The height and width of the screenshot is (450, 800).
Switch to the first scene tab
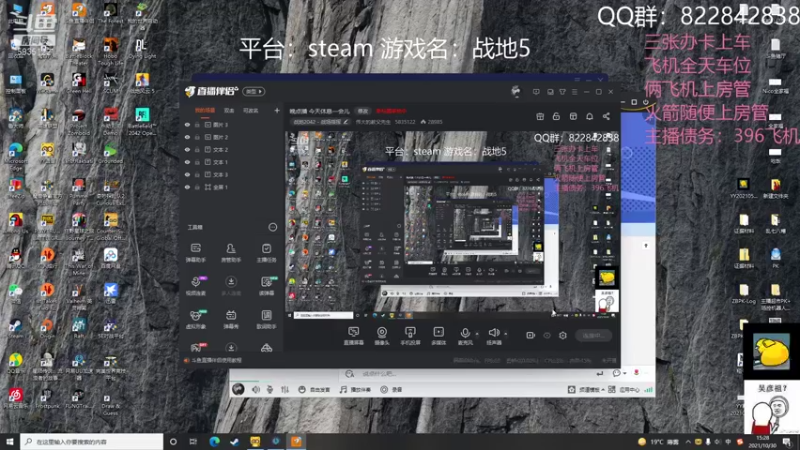point(205,110)
